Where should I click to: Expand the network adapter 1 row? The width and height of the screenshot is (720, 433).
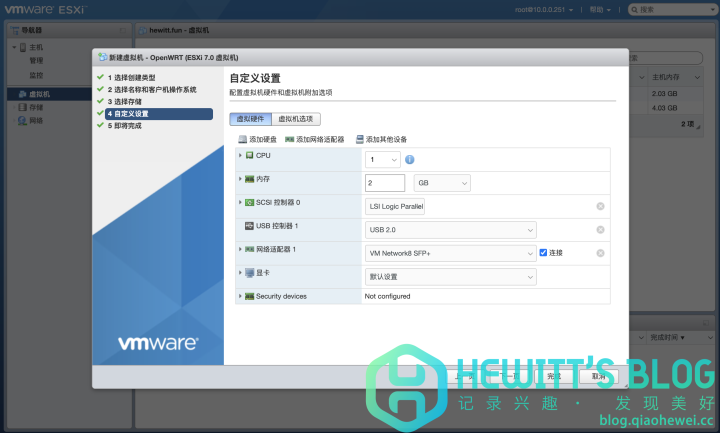[240, 249]
